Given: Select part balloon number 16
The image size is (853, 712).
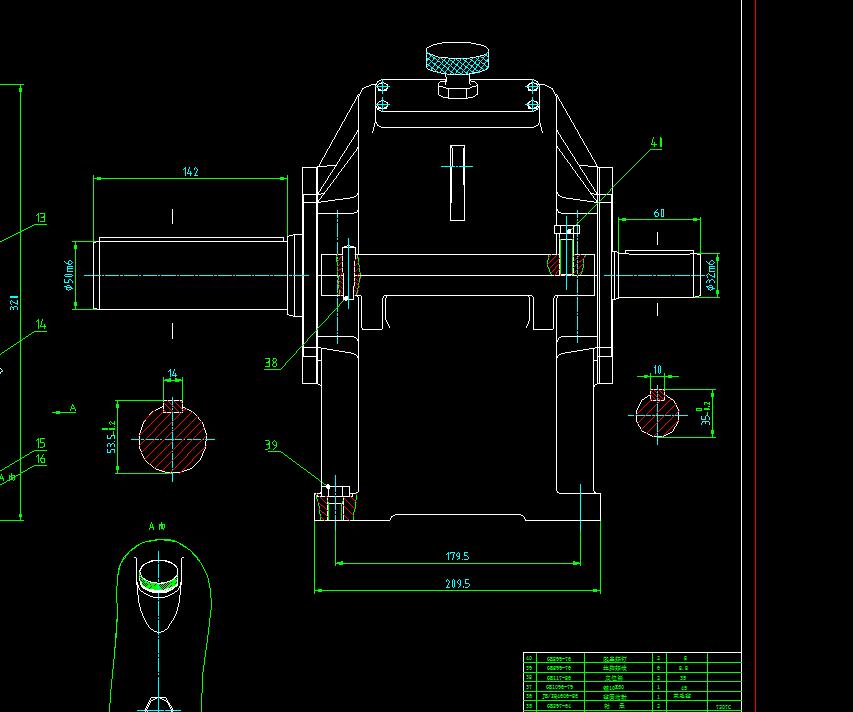Looking at the screenshot, I should coord(40,459).
